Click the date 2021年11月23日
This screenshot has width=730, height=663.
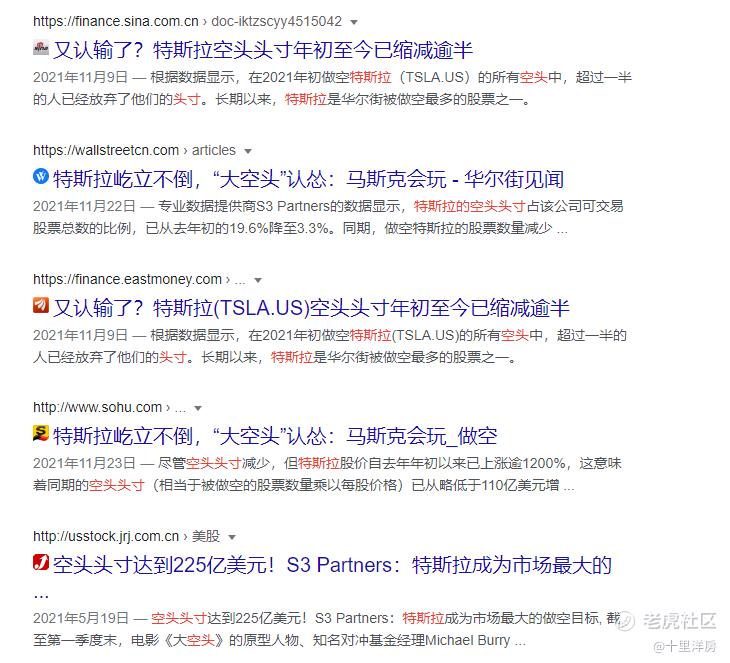pyautogui.click(x=84, y=463)
